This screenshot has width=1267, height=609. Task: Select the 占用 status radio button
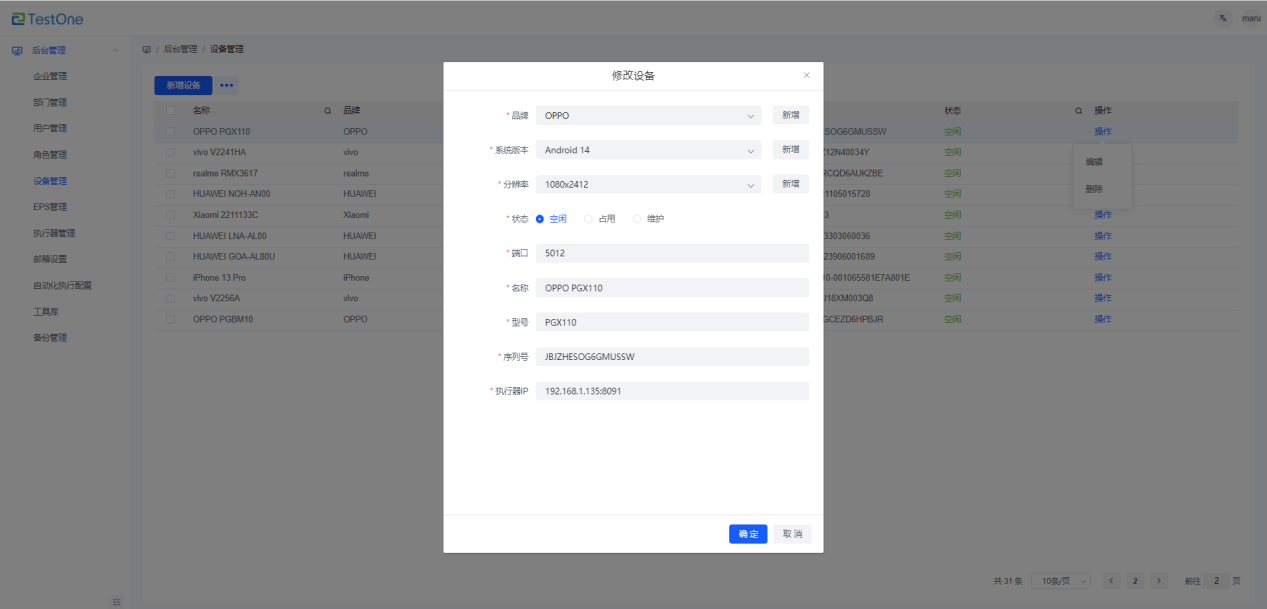click(x=588, y=219)
